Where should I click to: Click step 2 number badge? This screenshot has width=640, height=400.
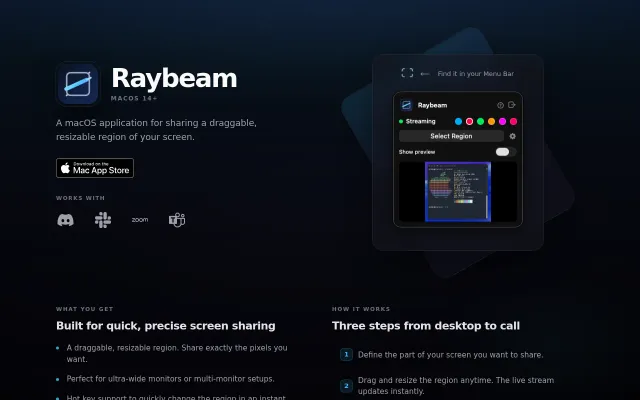click(x=346, y=386)
